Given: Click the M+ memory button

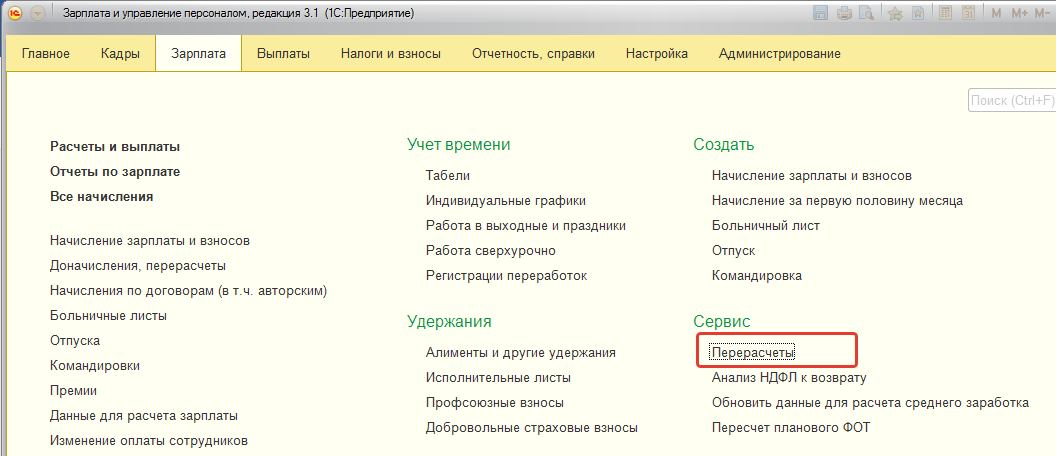Looking at the screenshot, I should point(1019,13).
